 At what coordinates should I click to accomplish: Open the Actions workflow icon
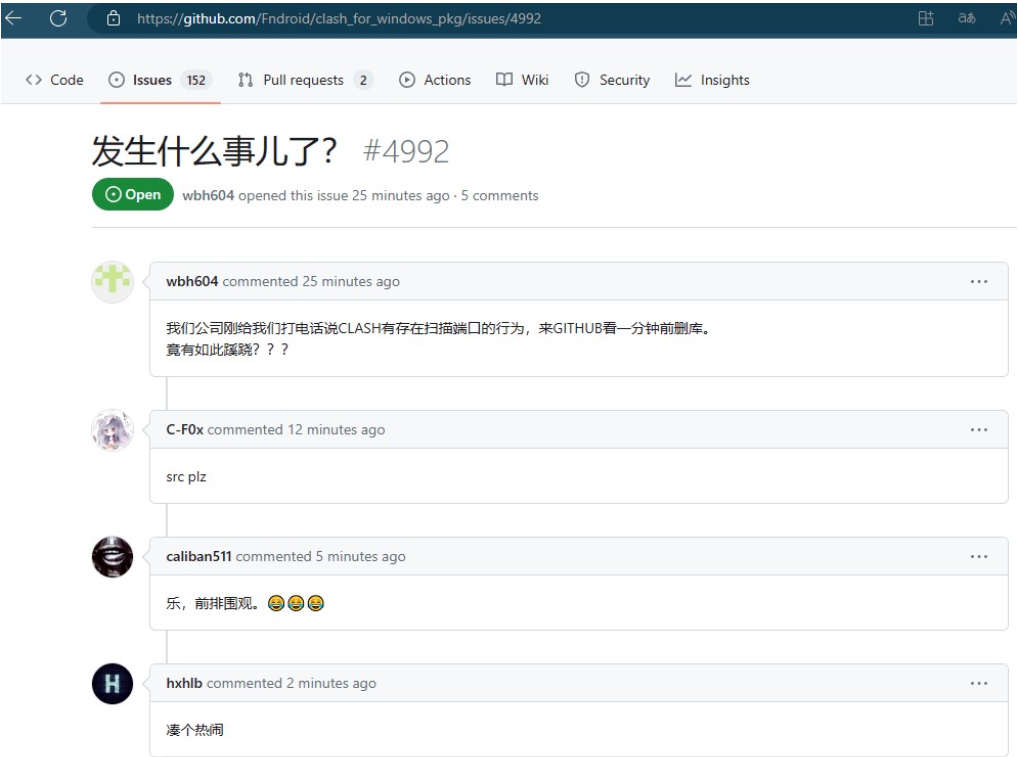(x=408, y=80)
